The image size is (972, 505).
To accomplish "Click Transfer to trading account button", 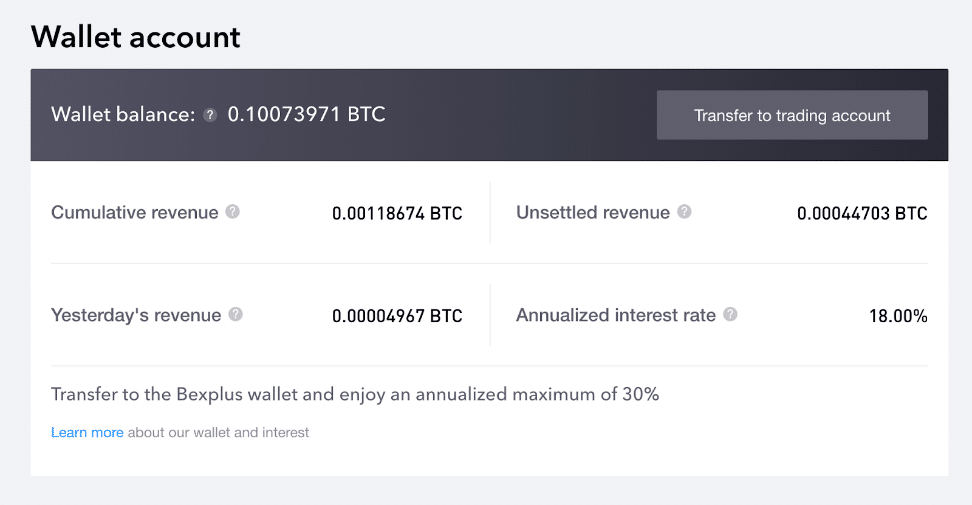I will point(792,115).
